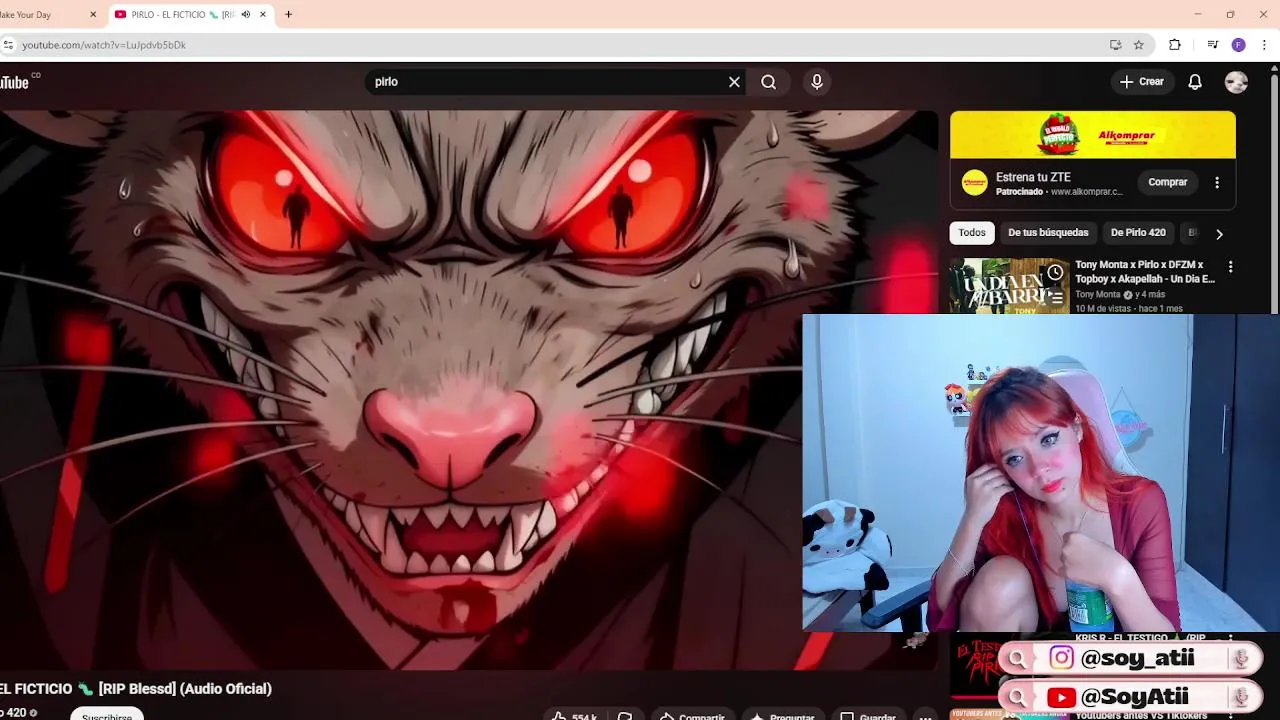Install app icon in the address bar
Viewport: 1280px width, 720px height.
[x=1115, y=45]
